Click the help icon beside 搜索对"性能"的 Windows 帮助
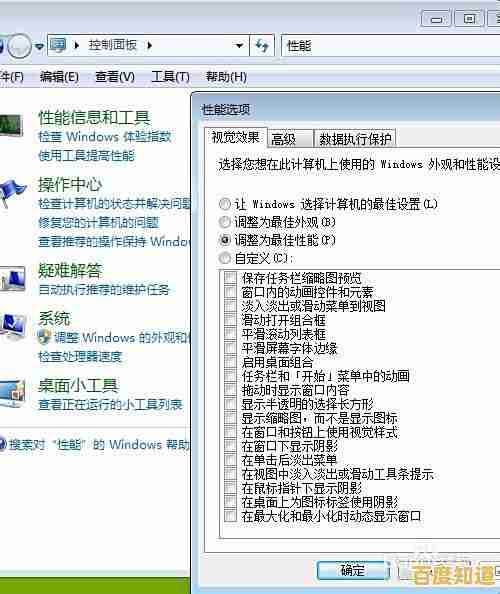Viewport: 500px width, 594px height. 2,444
